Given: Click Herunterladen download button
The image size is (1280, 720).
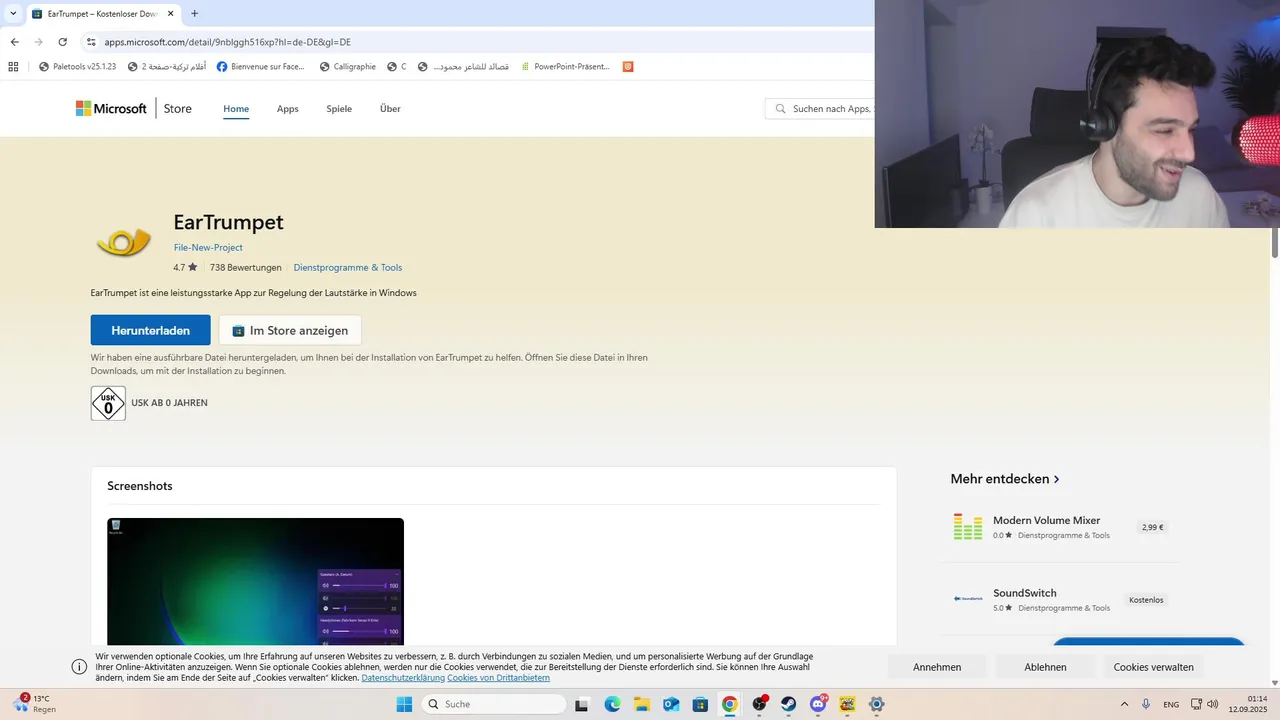Looking at the screenshot, I should [151, 330].
